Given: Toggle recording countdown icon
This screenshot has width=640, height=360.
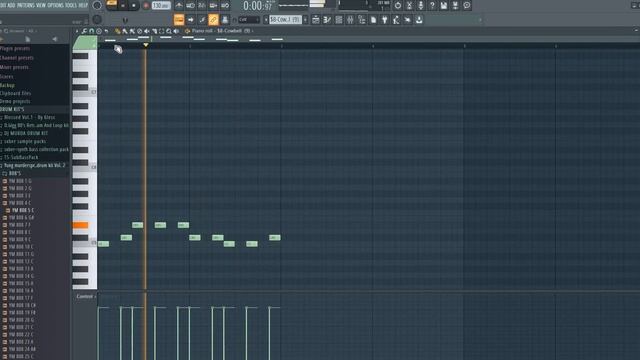Looking at the screenshot, I should (202, 5).
